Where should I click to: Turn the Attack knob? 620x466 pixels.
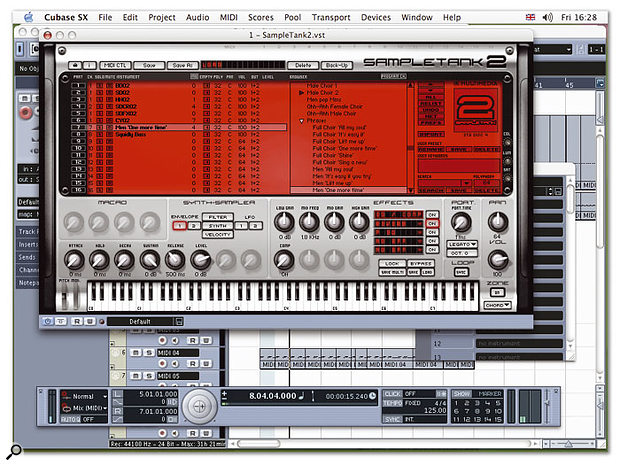[x=74, y=260]
